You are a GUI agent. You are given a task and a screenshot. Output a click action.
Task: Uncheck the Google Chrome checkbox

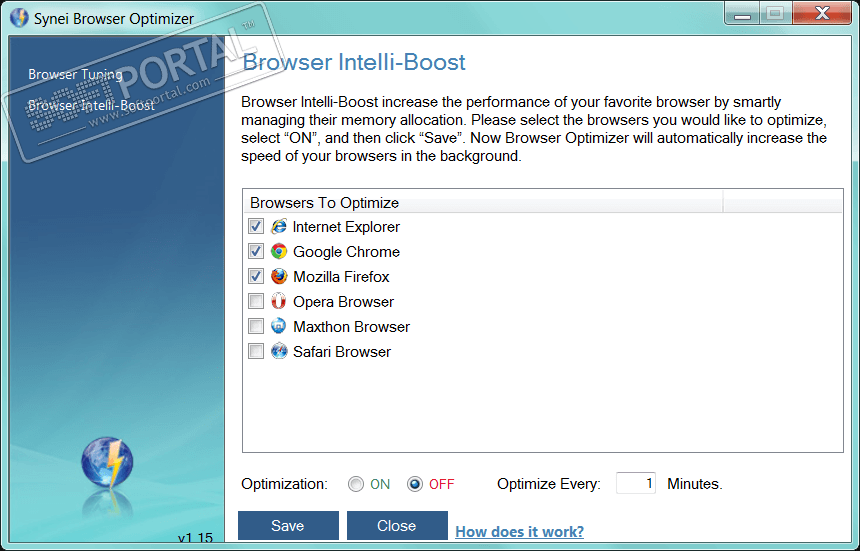[x=256, y=252]
